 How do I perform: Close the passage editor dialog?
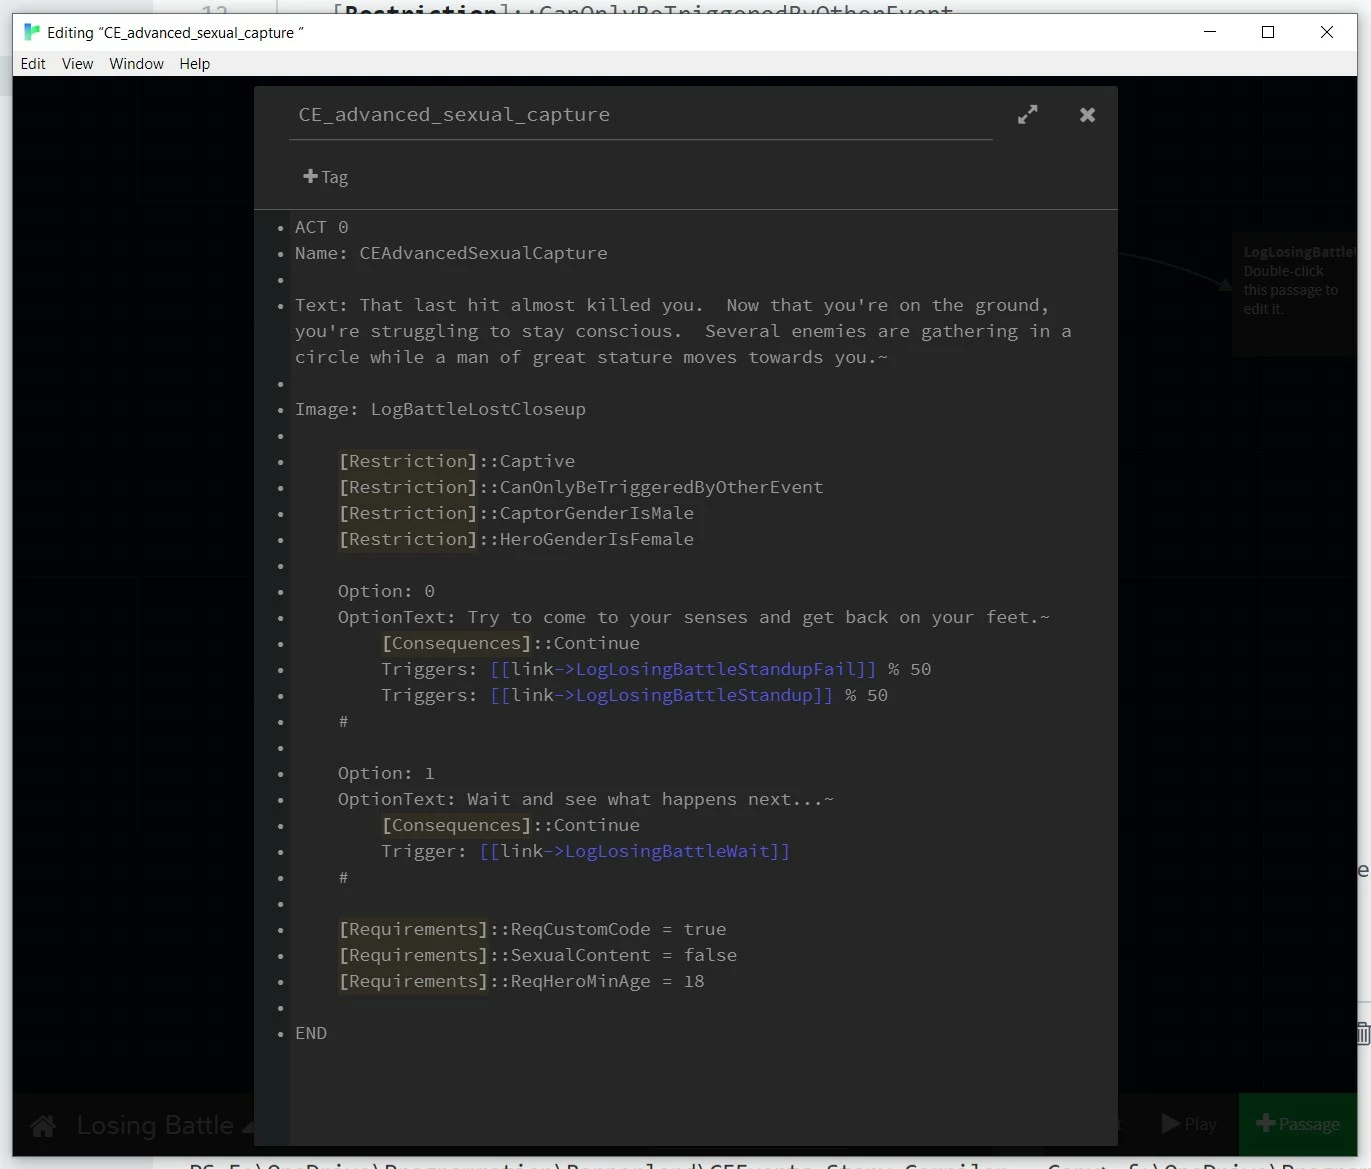[1087, 115]
